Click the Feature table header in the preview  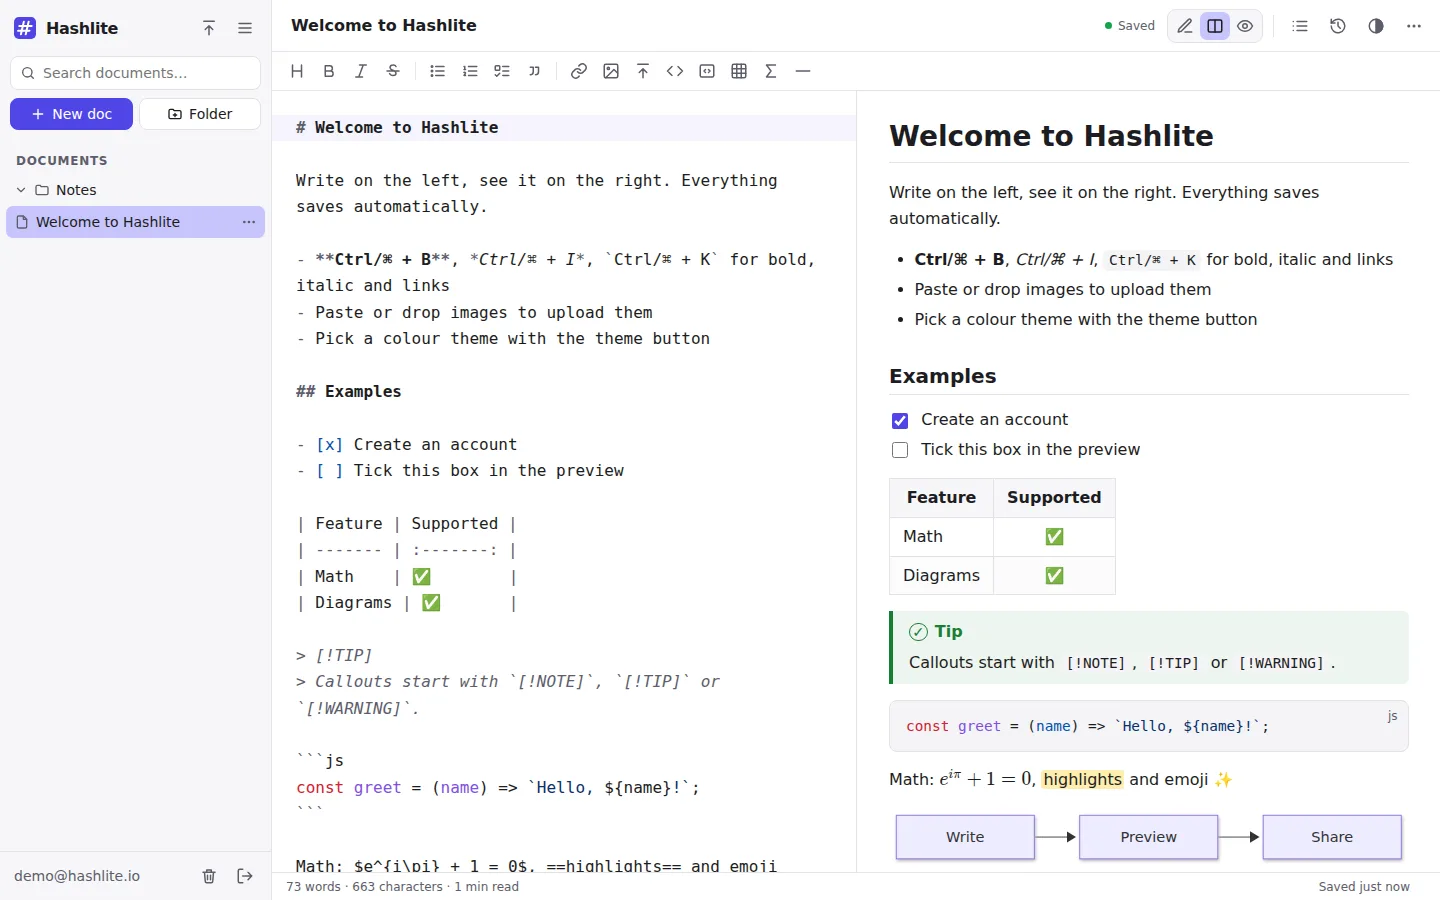click(941, 498)
